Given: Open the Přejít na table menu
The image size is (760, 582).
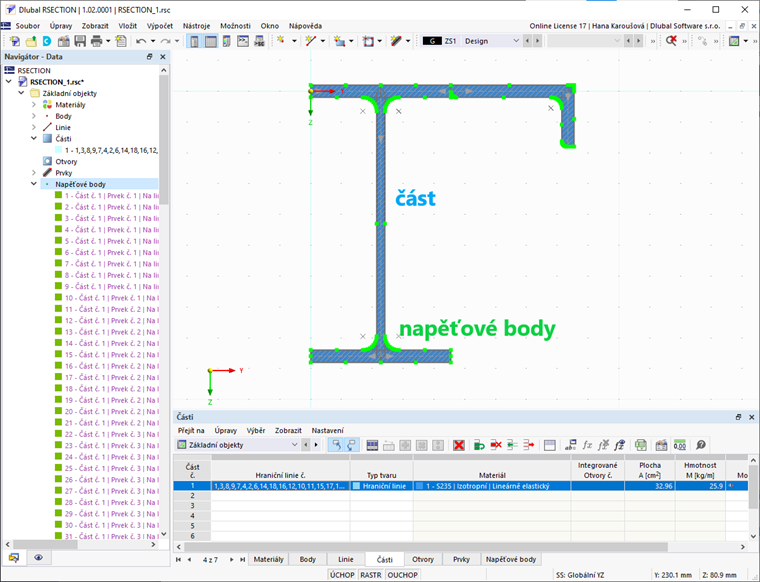Looking at the screenshot, I should (191, 430).
